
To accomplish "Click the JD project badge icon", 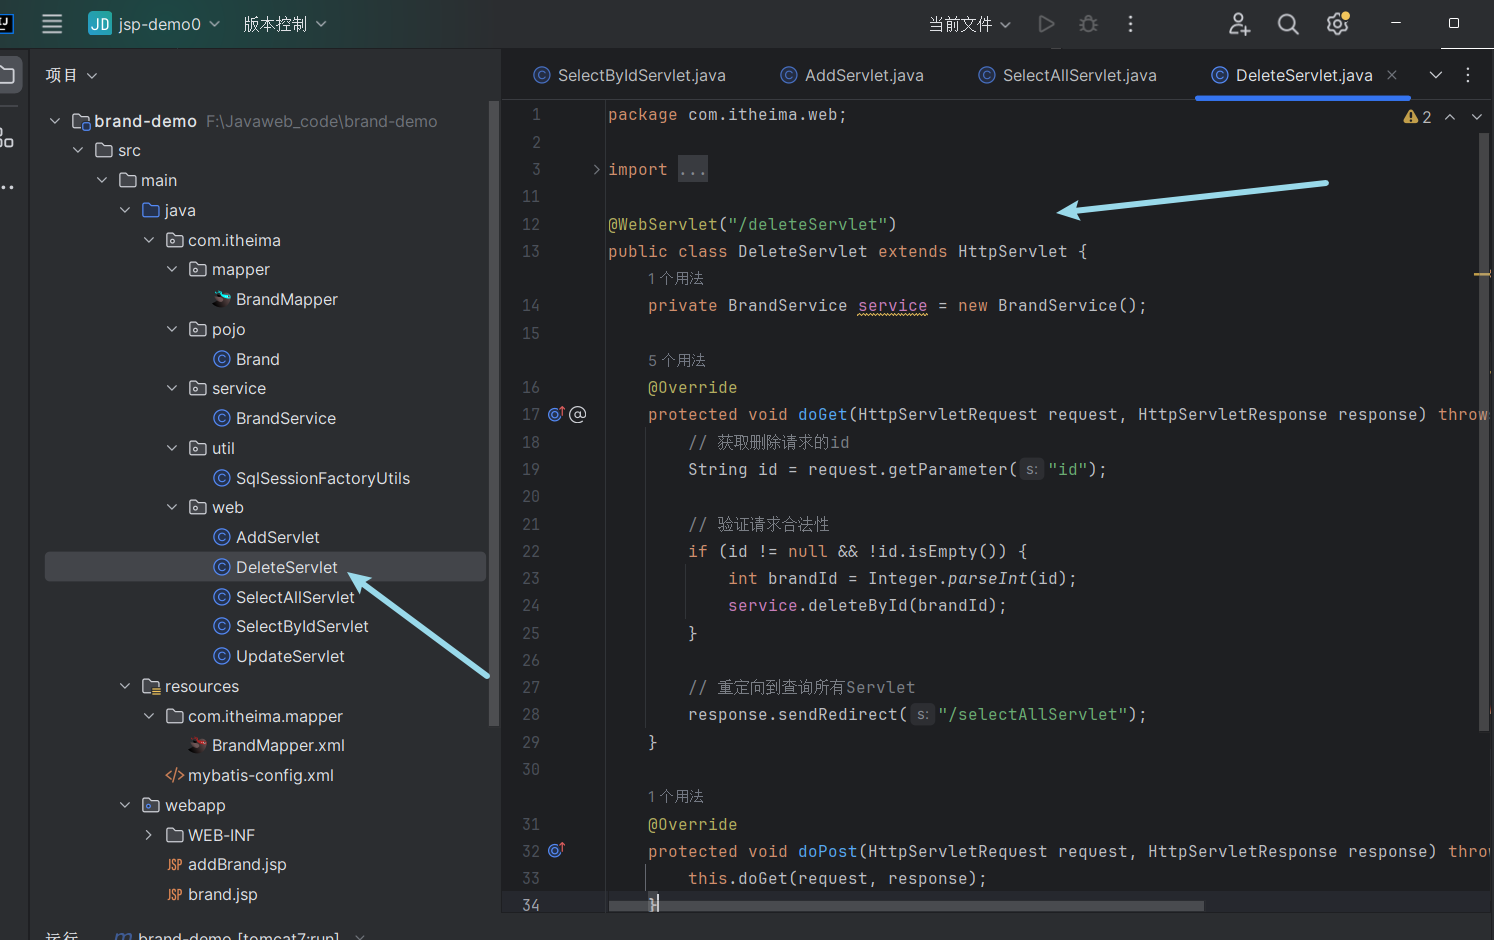I will (x=100, y=24).
